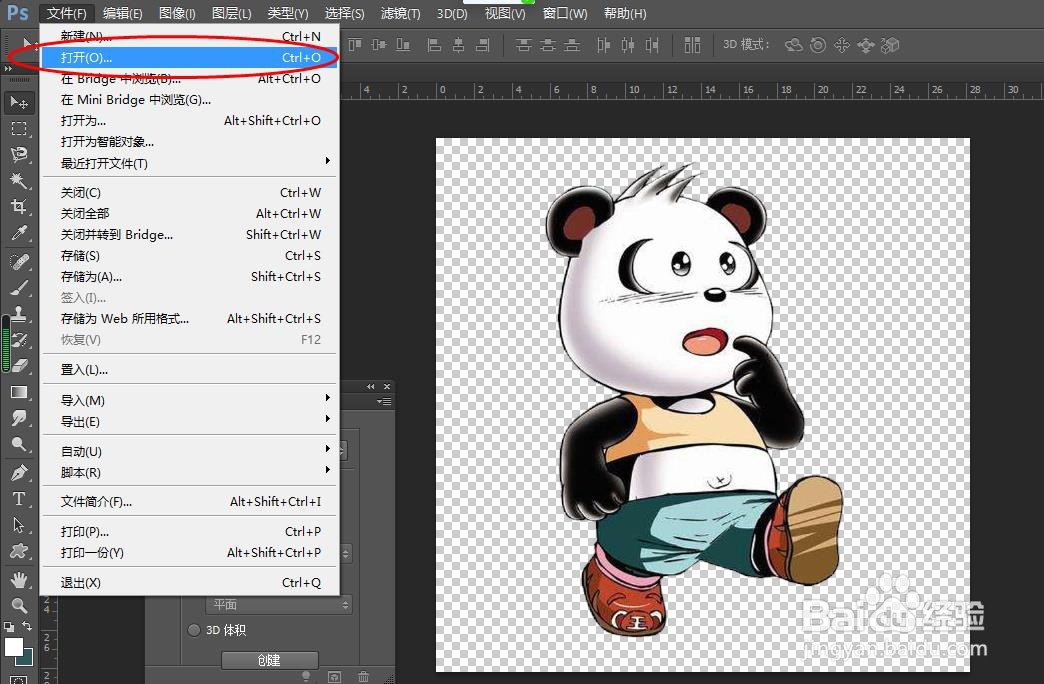
Task: Select the Gradient tool
Action: point(20,394)
